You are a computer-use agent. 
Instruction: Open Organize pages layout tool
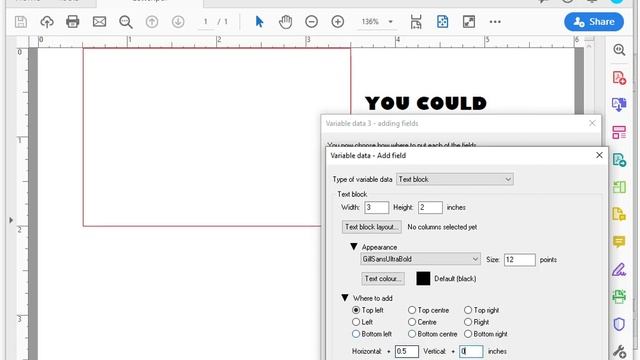tap(619, 132)
